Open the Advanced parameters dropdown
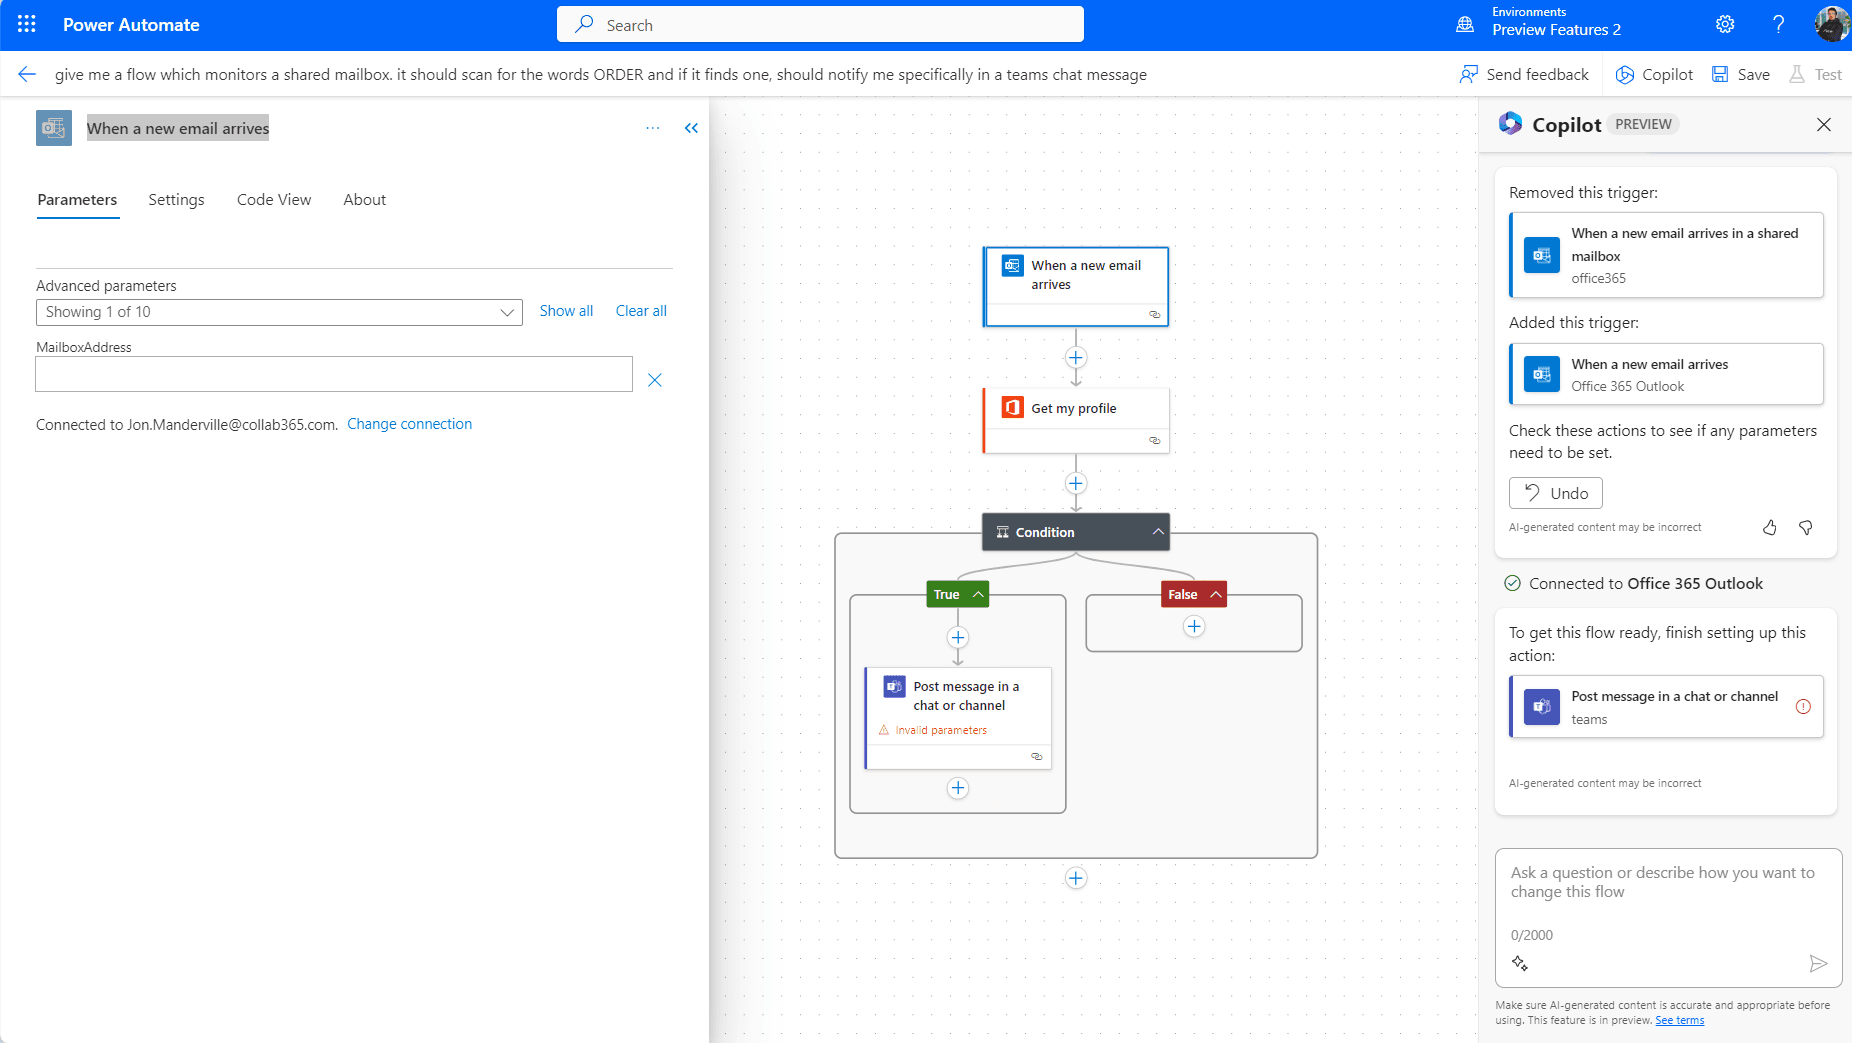1852x1043 pixels. pos(279,312)
